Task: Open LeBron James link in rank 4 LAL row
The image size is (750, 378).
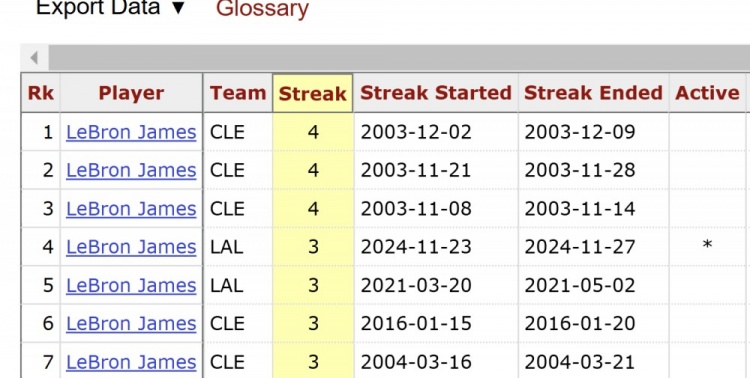Action: click(131, 247)
